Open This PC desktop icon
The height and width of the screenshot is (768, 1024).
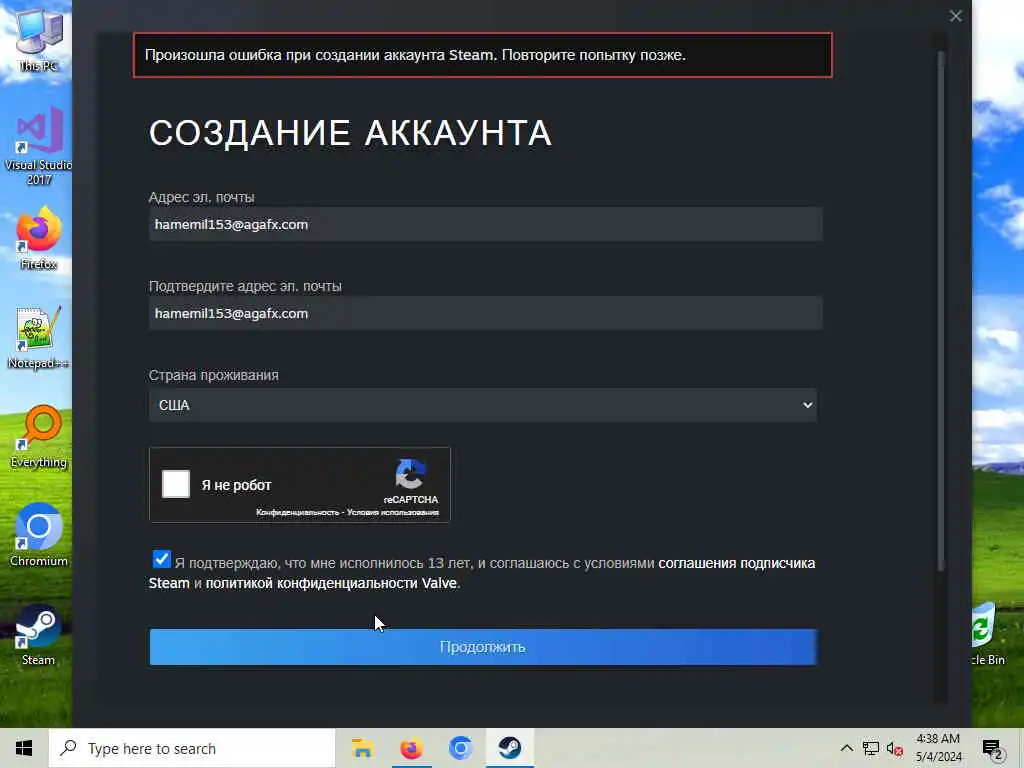pos(39,39)
